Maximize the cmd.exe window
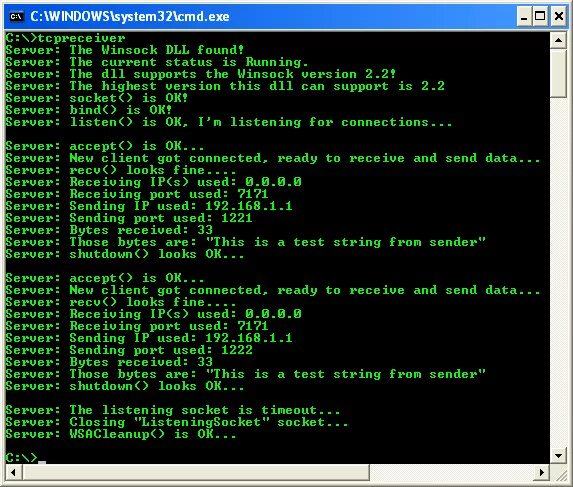573x487 pixels. [x=540, y=17]
